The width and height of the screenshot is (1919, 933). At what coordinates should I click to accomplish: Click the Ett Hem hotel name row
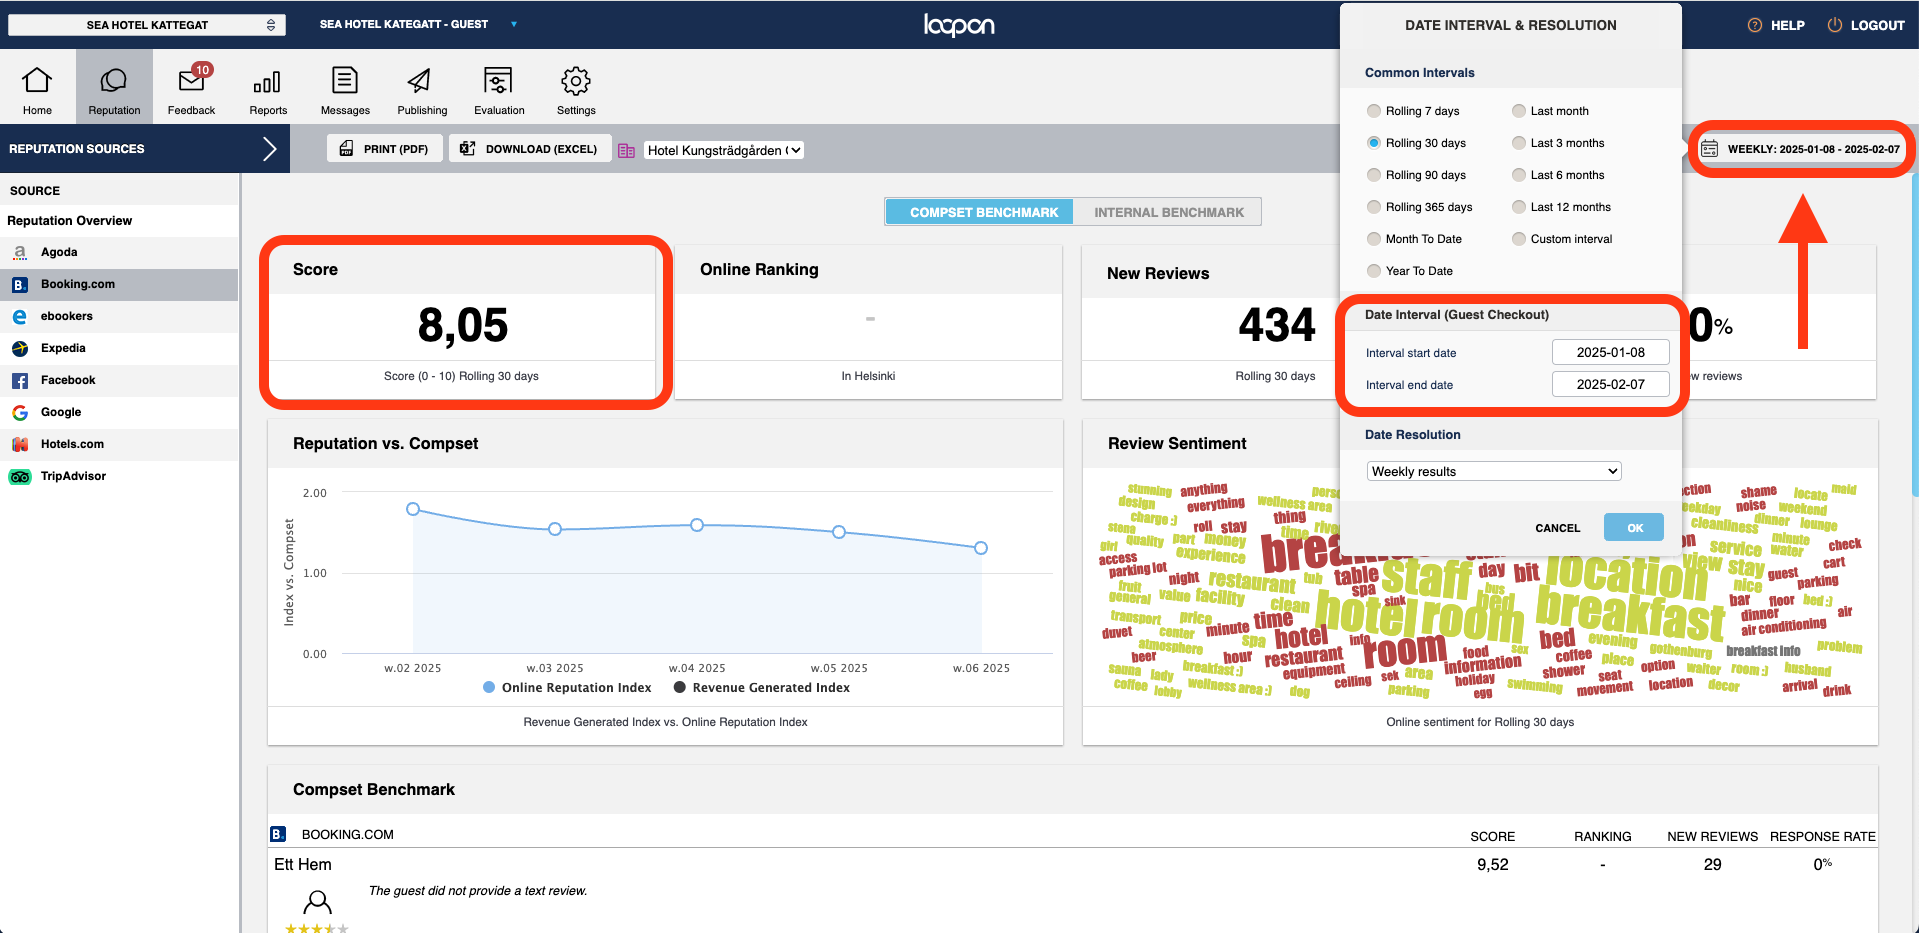[303, 864]
